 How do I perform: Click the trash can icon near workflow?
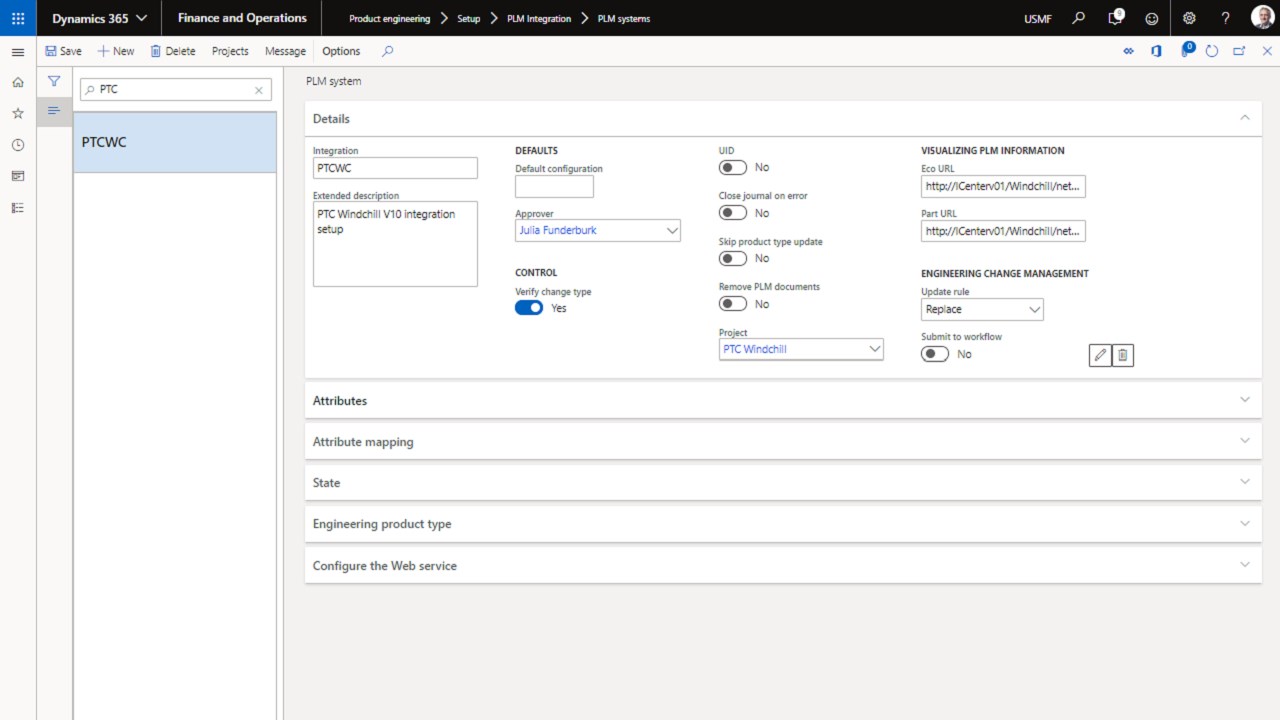[x=1123, y=355]
